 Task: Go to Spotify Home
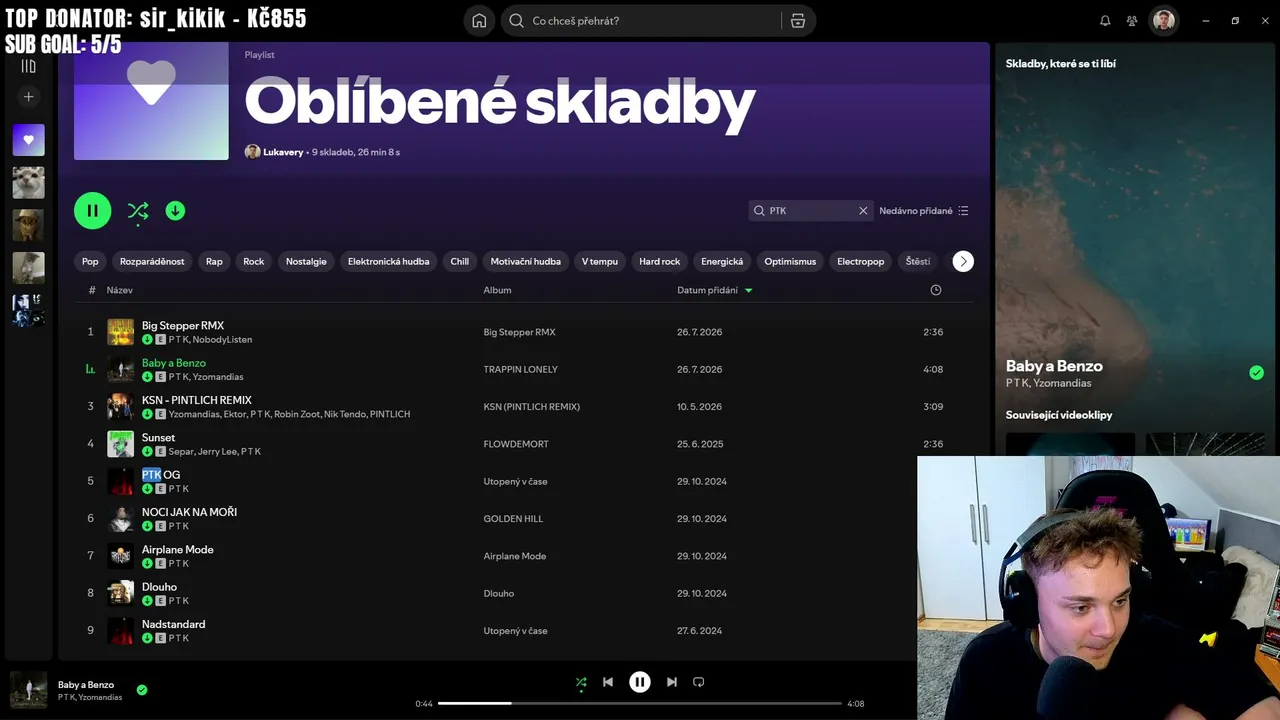coord(479,21)
